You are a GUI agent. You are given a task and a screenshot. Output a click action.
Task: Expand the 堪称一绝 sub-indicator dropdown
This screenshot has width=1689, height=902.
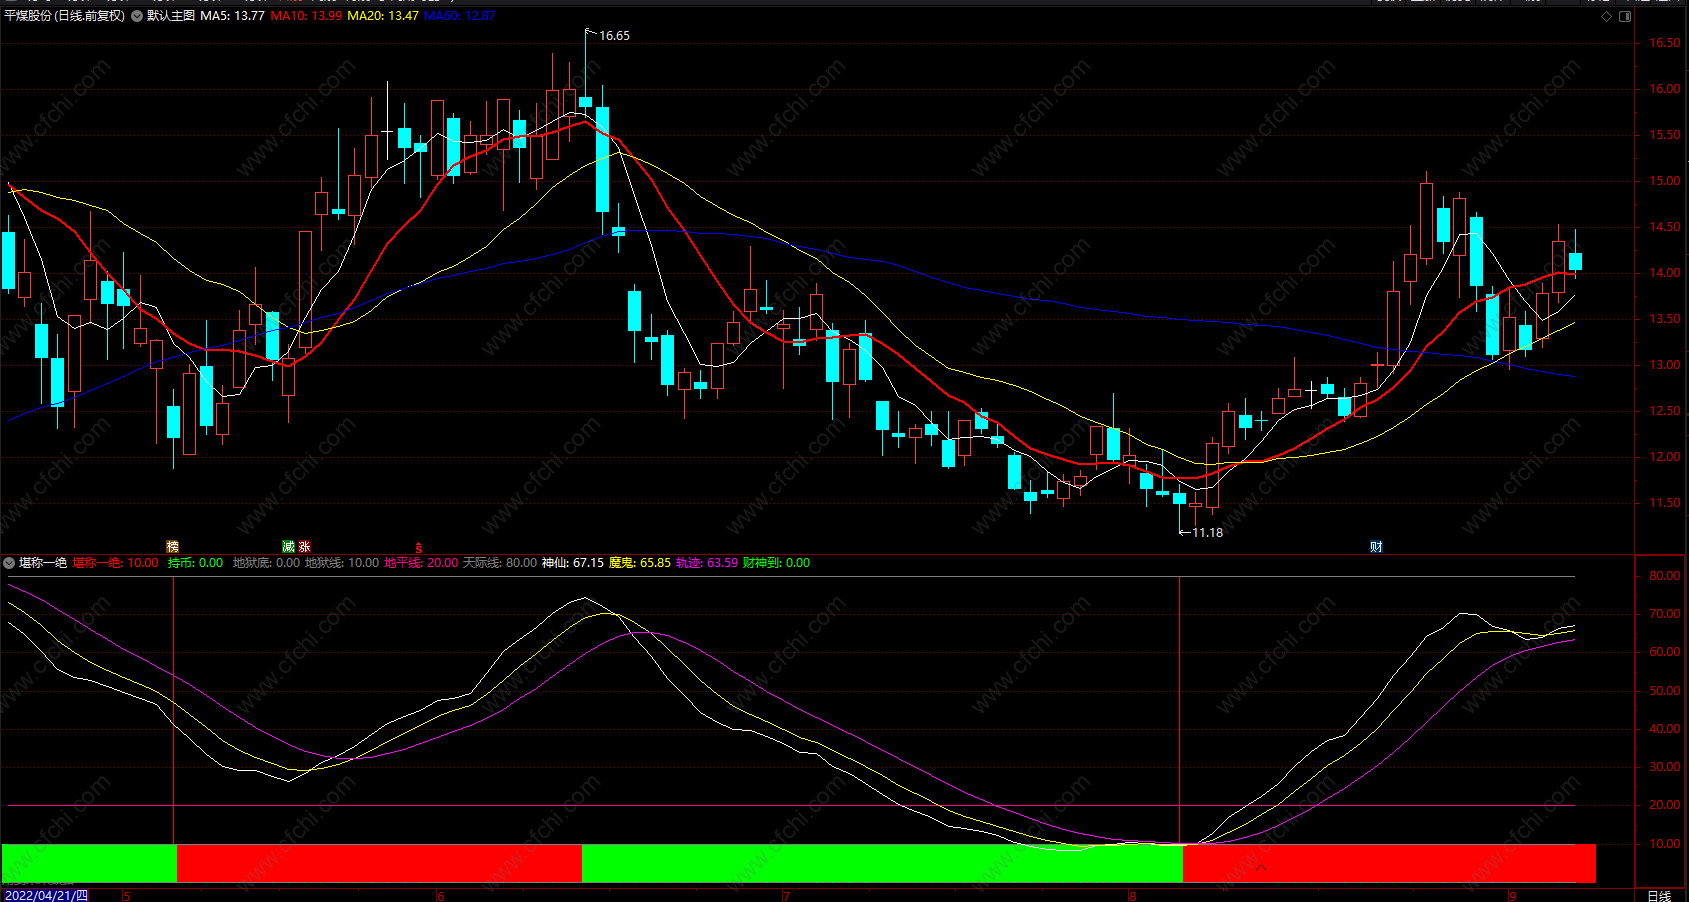[x=9, y=563]
